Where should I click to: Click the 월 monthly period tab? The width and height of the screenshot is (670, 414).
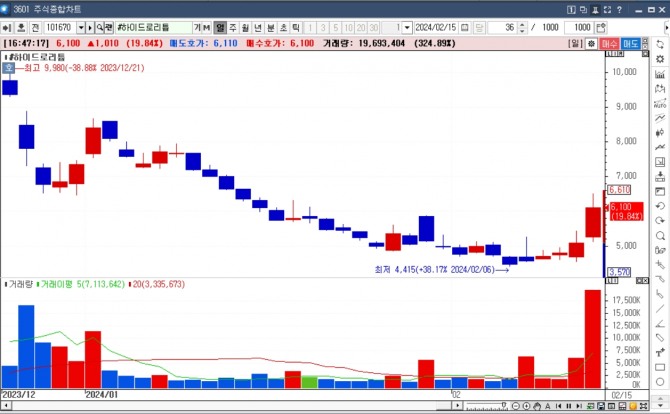click(245, 28)
